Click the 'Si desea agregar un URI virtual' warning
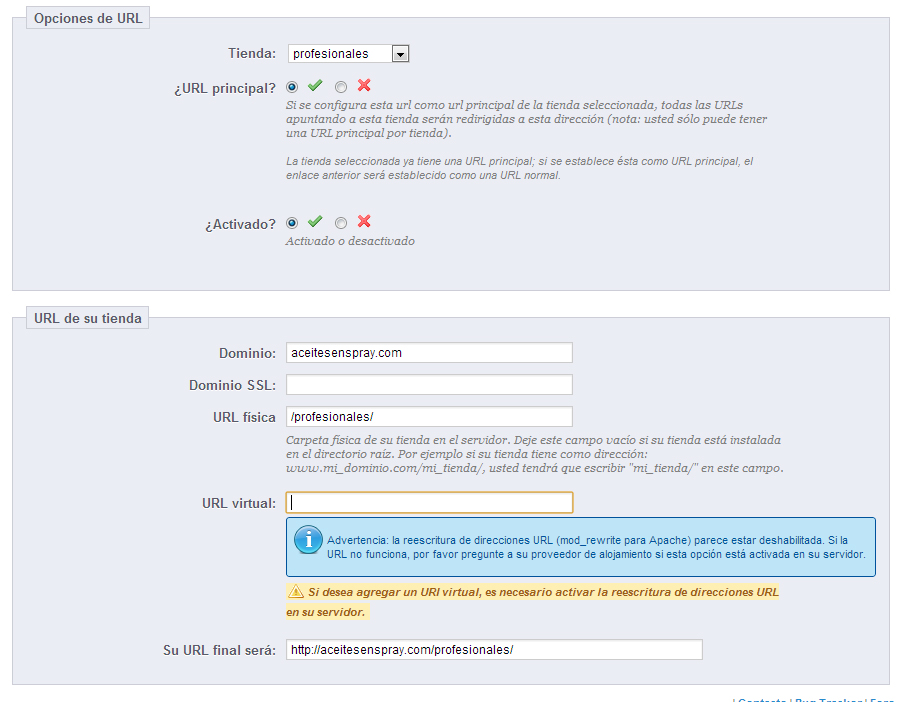The image size is (902, 702). click(533, 602)
